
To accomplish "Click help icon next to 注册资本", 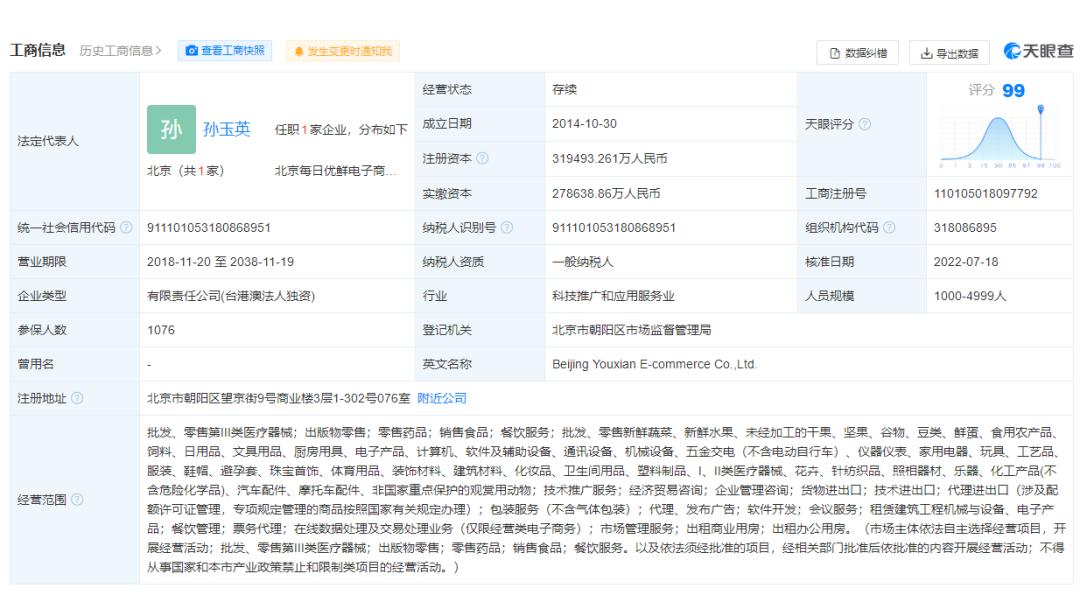I will 483,158.
